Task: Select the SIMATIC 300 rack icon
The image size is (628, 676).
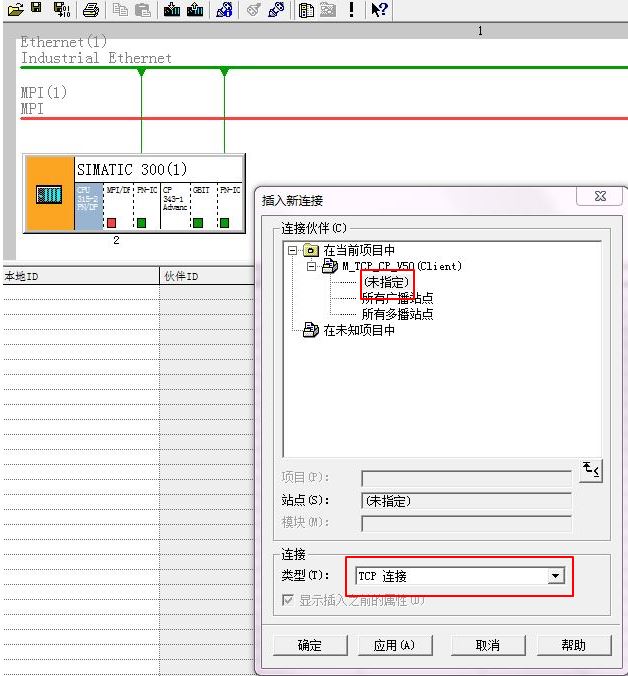Action: coord(49,194)
